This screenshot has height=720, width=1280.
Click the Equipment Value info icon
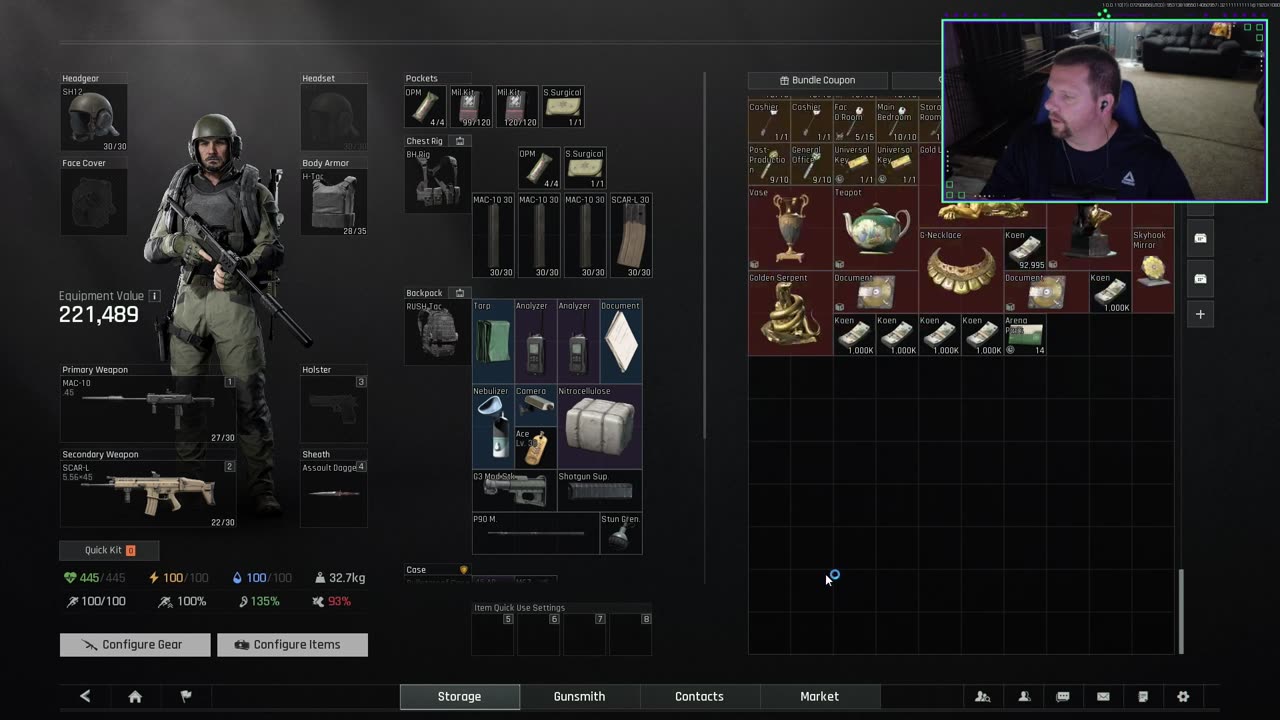pyautogui.click(x=154, y=296)
